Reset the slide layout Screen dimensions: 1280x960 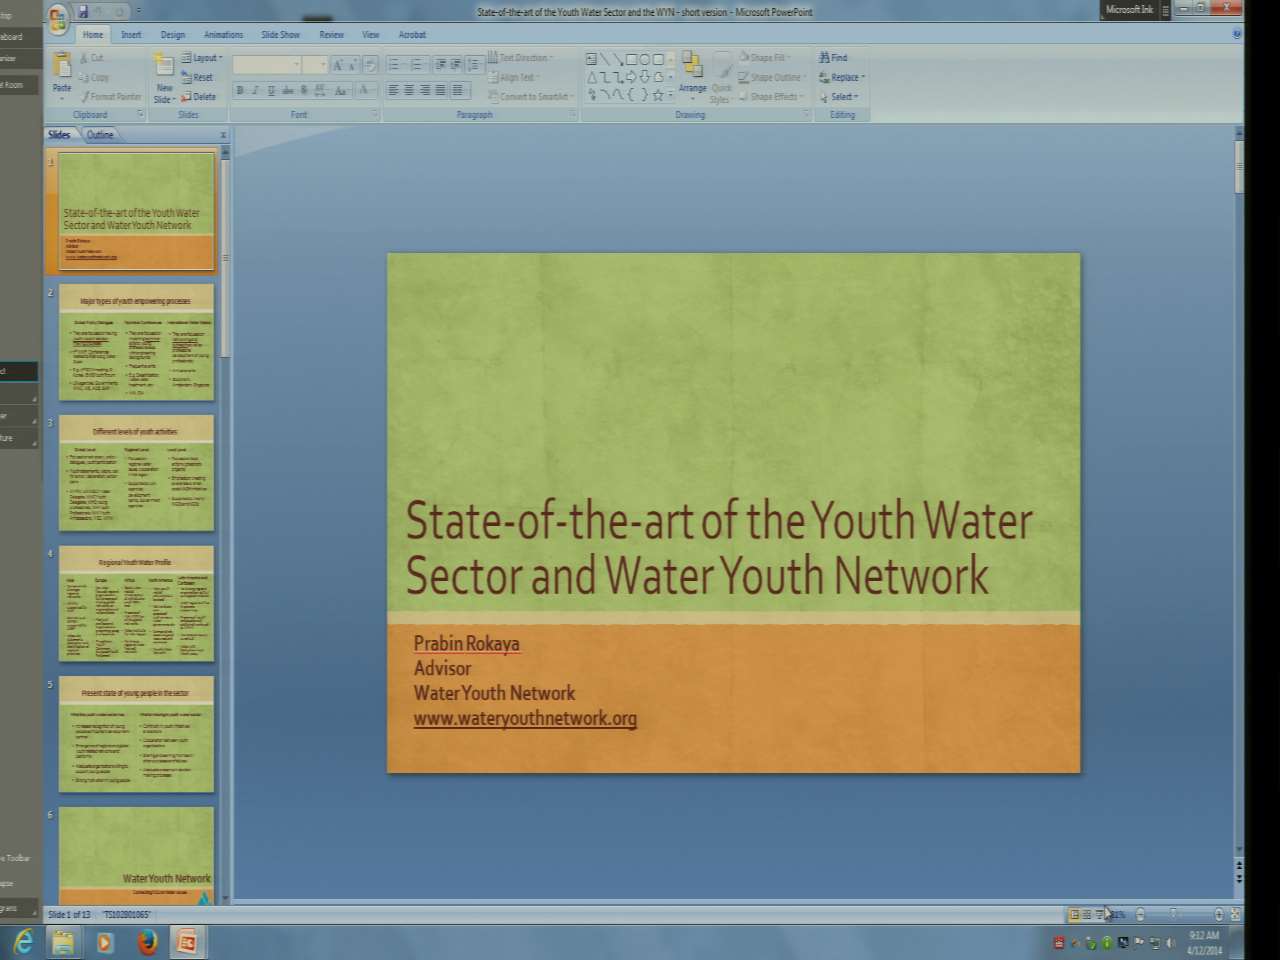[x=197, y=77]
